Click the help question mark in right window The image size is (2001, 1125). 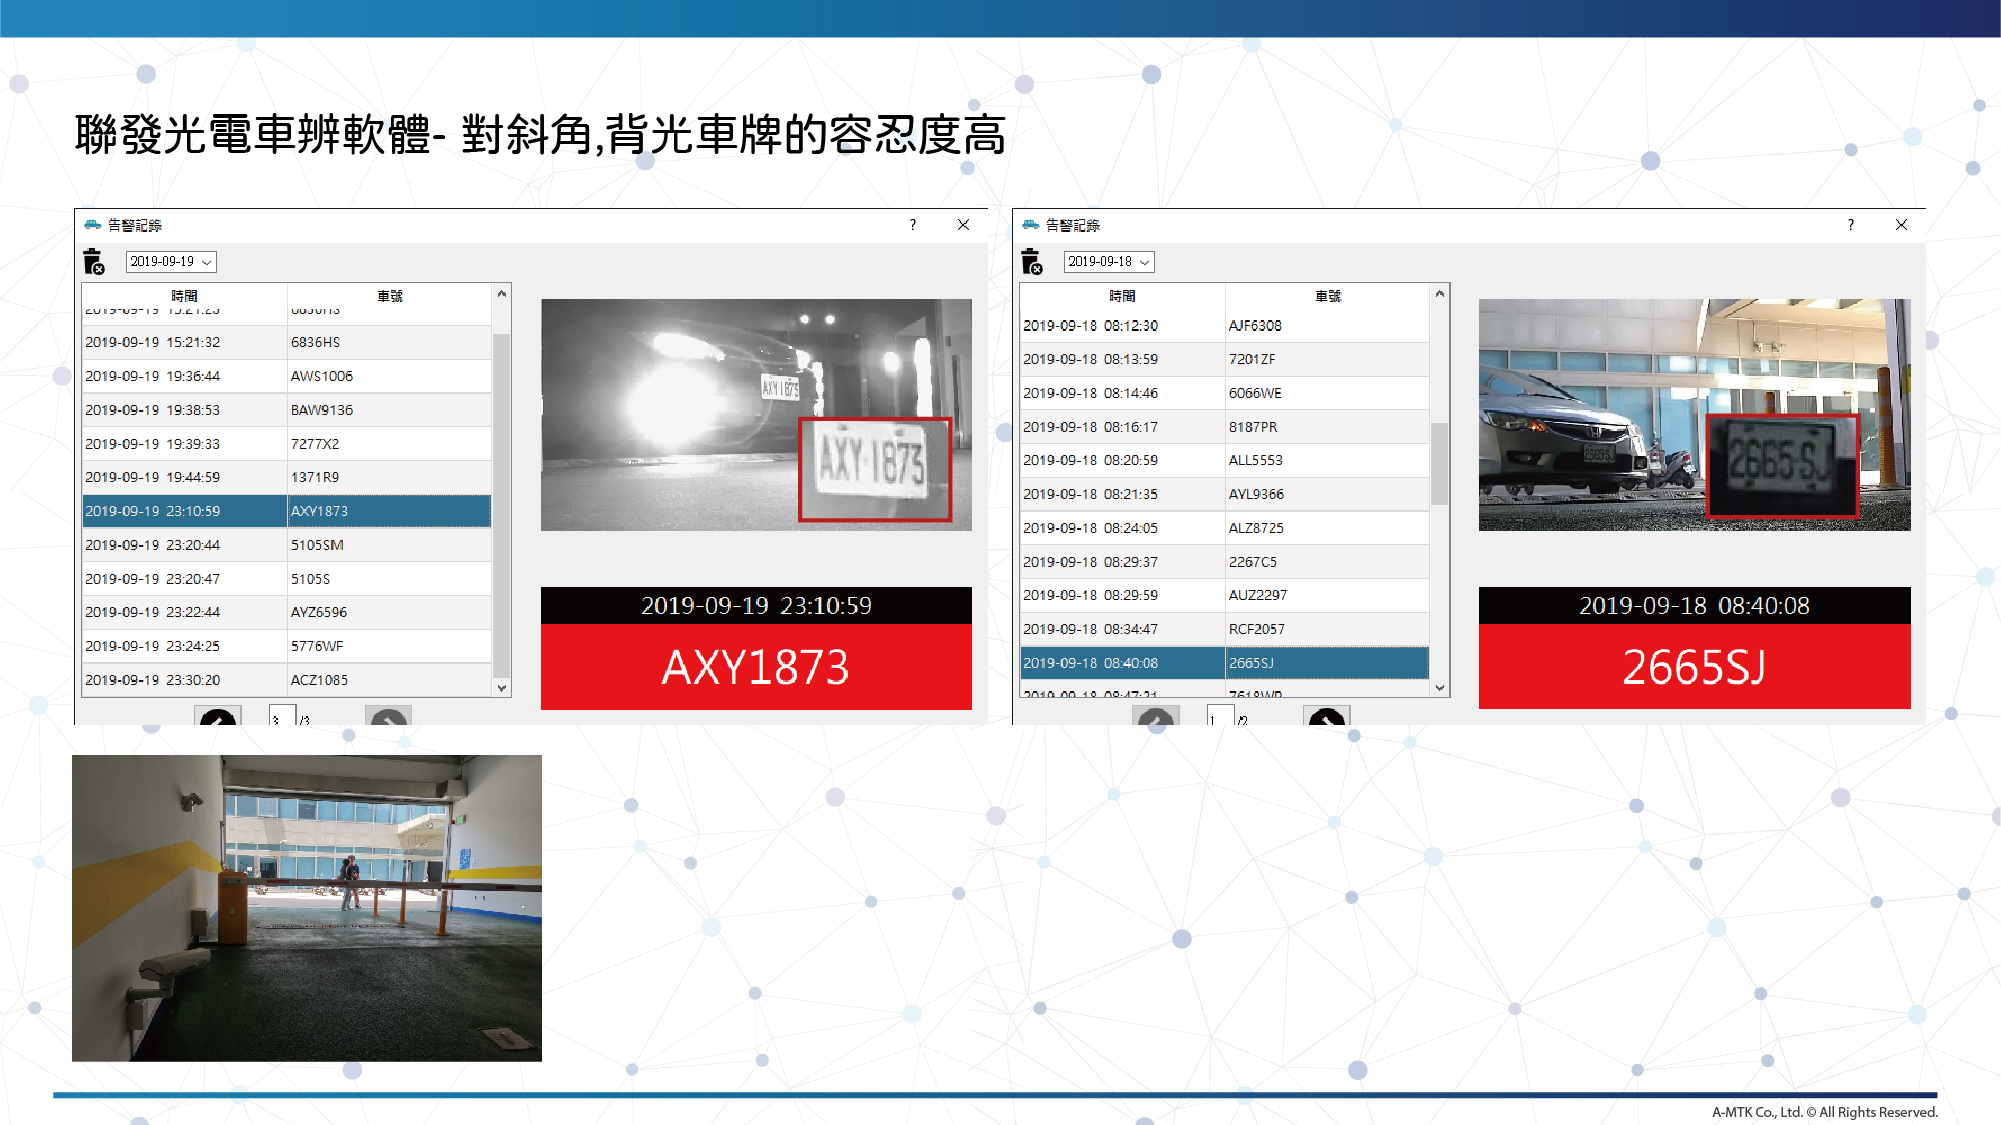(1850, 225)
